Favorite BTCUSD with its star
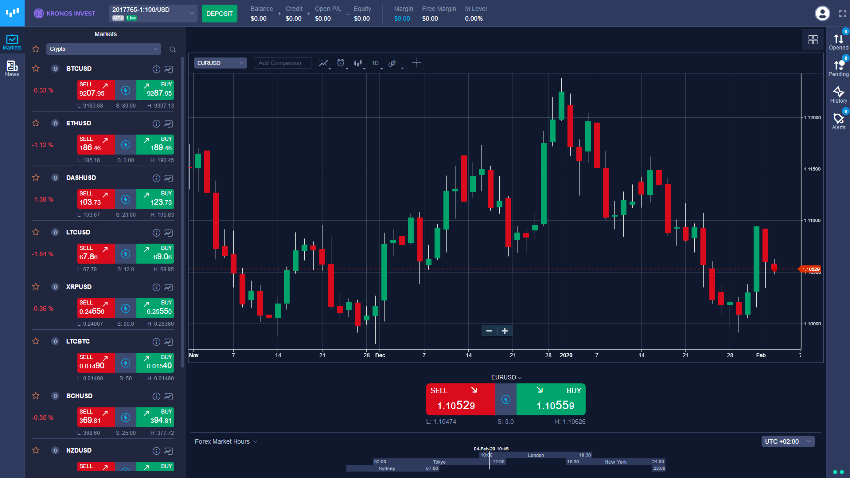 click(36, 69)
